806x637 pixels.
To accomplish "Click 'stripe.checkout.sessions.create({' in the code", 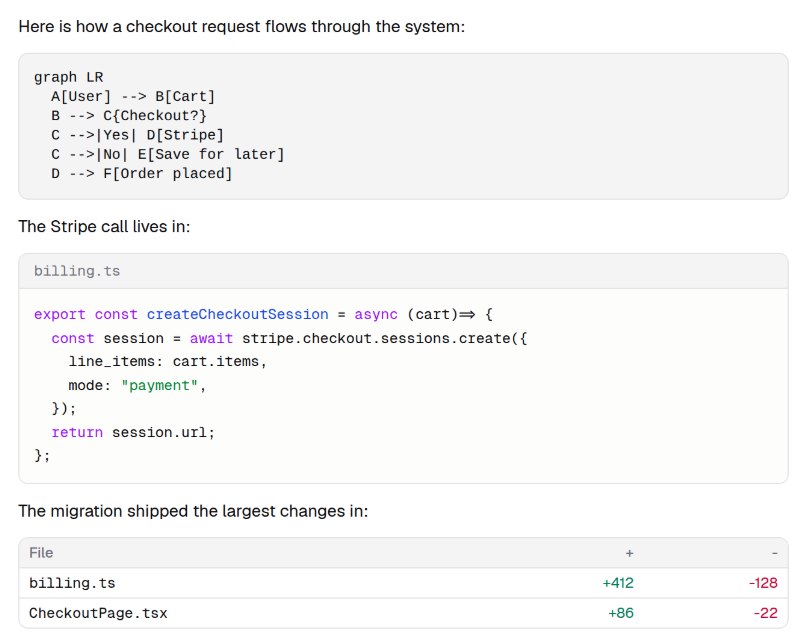I will [384, 338].
